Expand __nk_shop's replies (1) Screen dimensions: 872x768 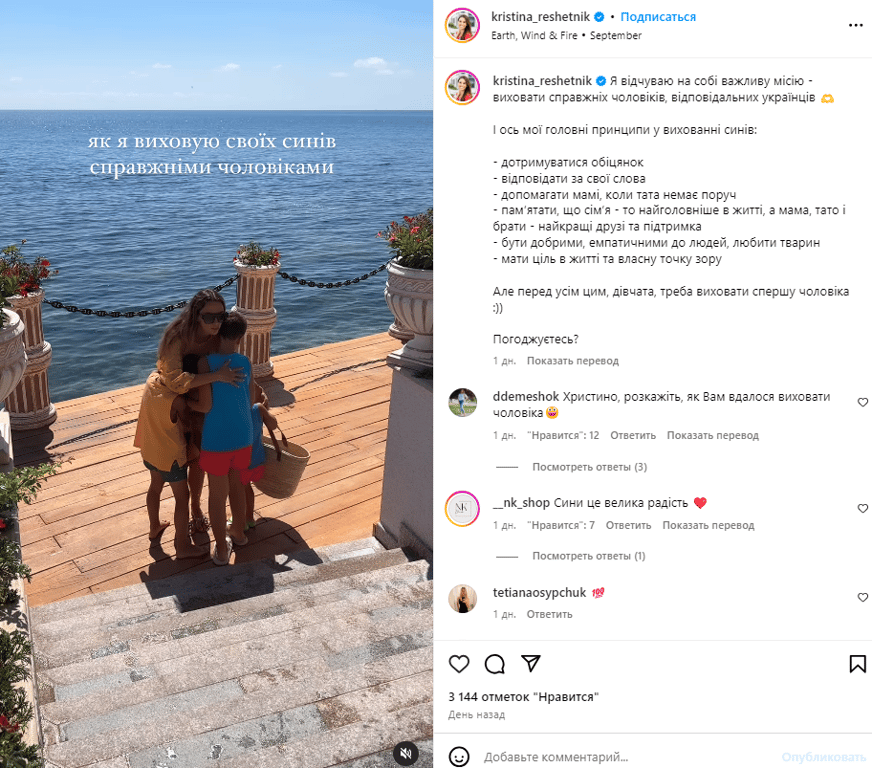(588, 556)
